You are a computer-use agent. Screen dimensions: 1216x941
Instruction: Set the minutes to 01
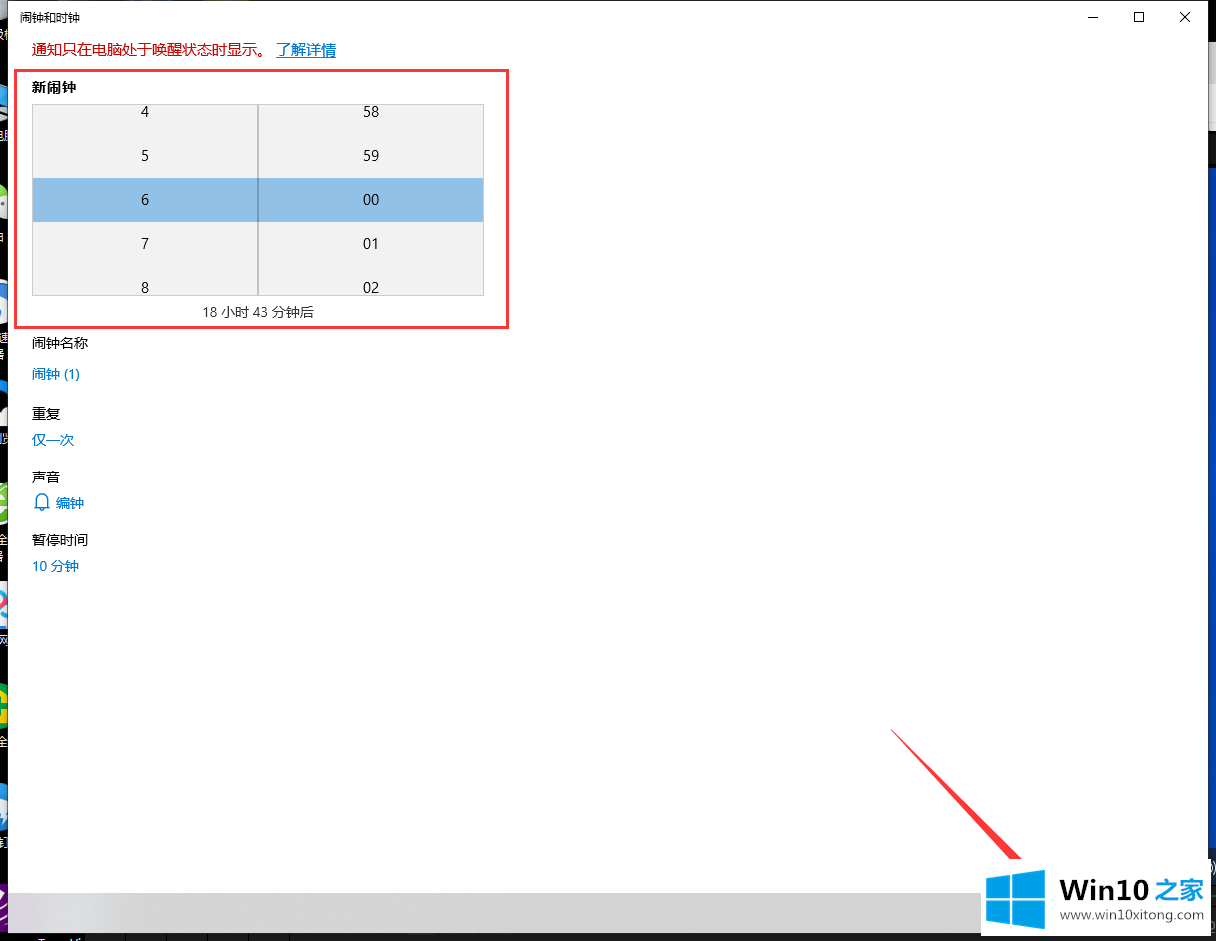[x=371, y=244]
